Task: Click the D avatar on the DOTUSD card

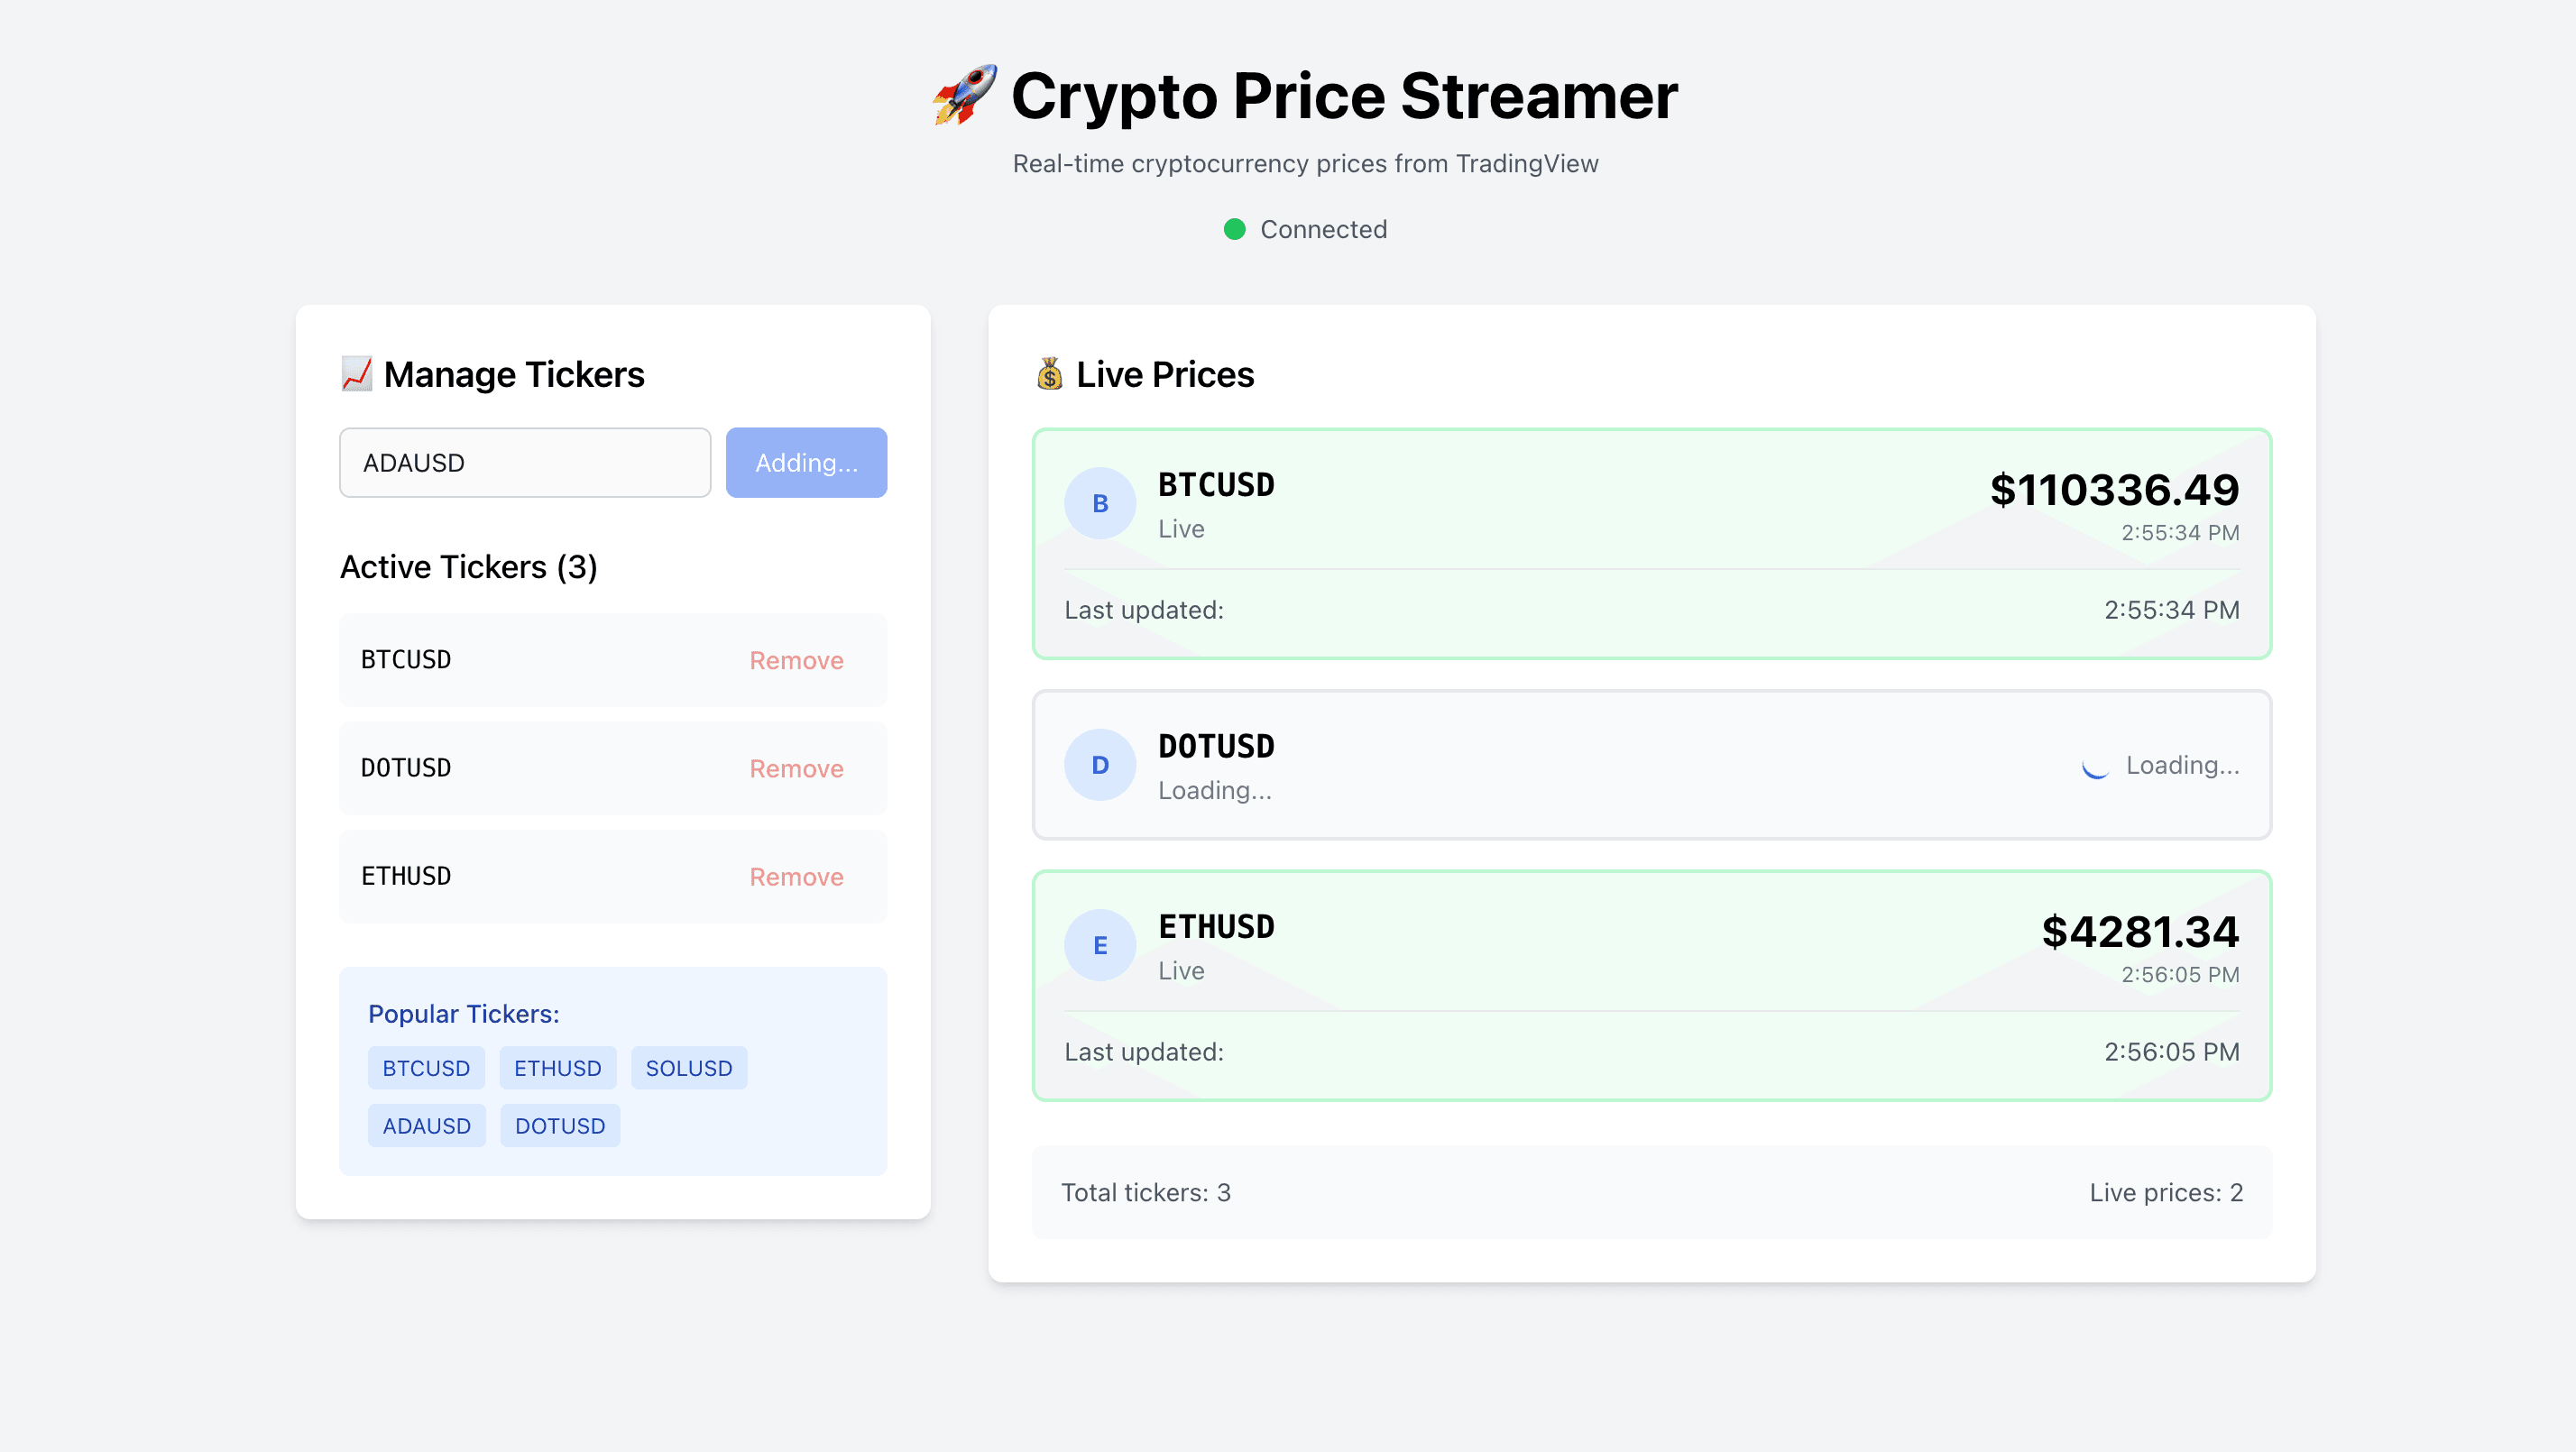Action: [1100, 765]
